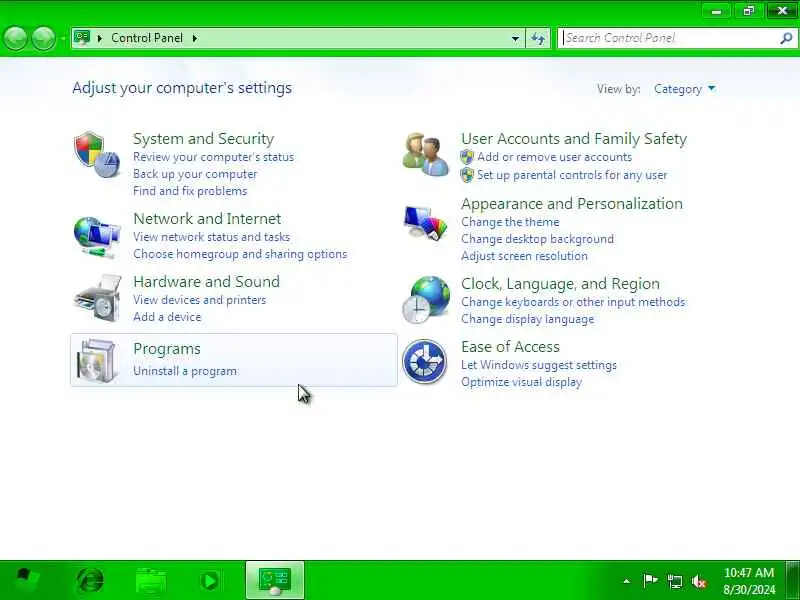The image size is (800, 600).
Task: Open the Hardware and Sound printer icon
Action: [x=98, y=299]
